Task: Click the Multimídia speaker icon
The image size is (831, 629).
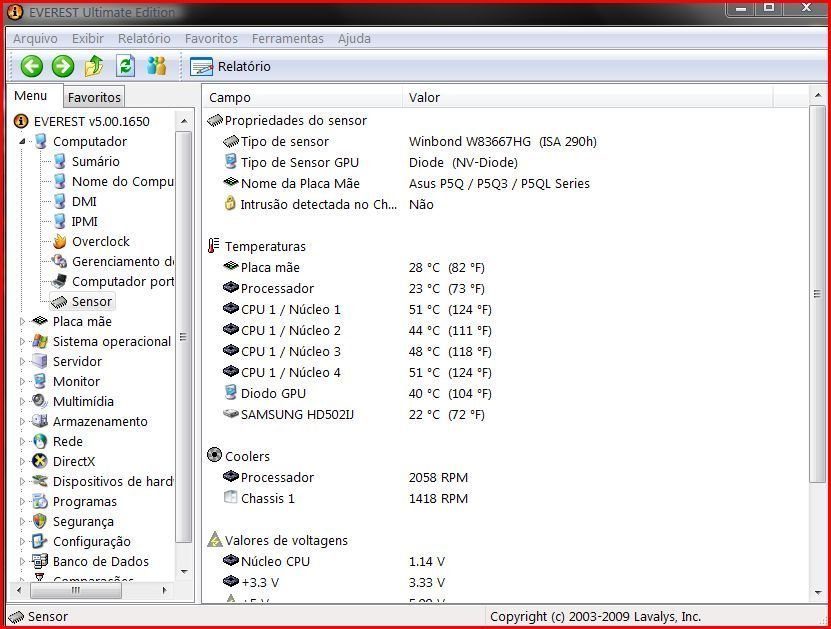Action: (x=40, y=401)
